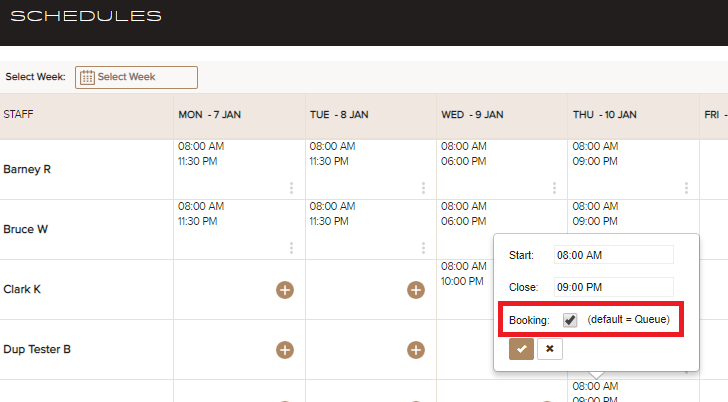Confirm schedule with the checkmark button
The height and width of the screenshot is (402, 728).
[x=521, y=349]
